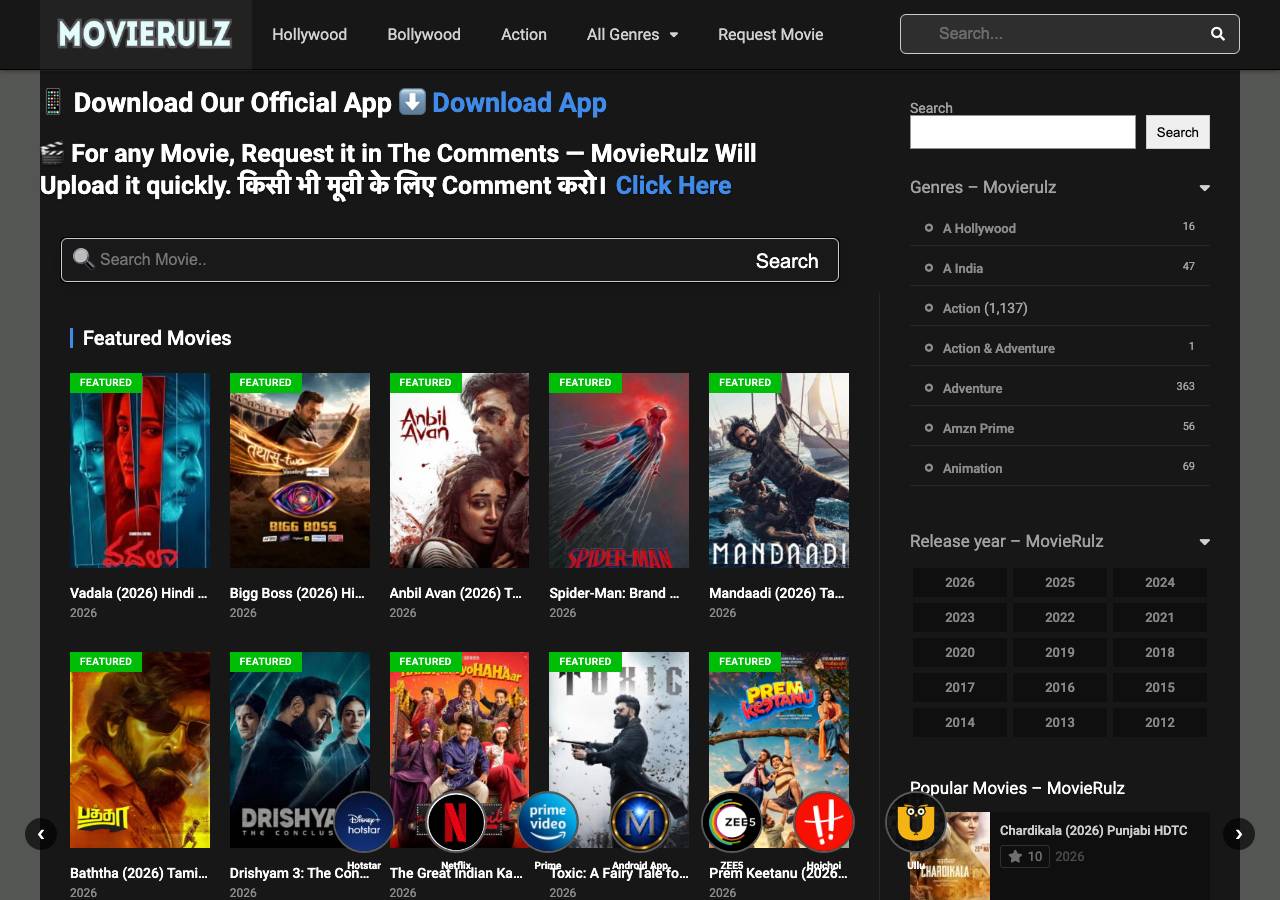
Task: Open the ZEE5 streaming icon
Action: pos(732,823)
